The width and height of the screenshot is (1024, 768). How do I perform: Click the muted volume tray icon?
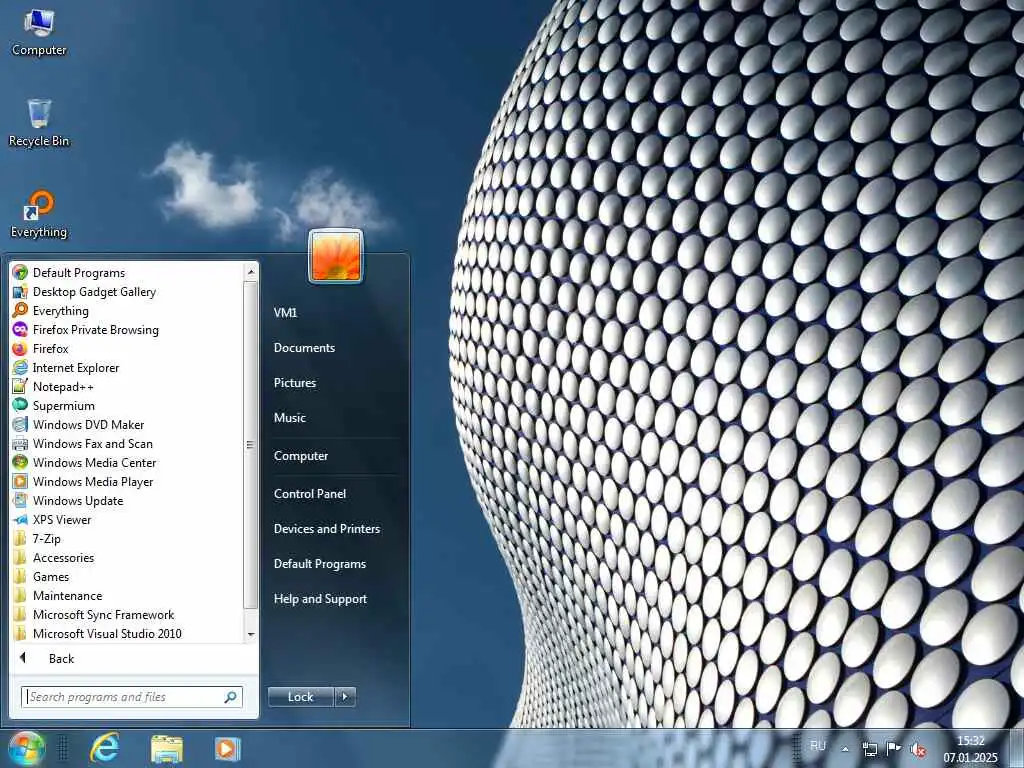919,749
